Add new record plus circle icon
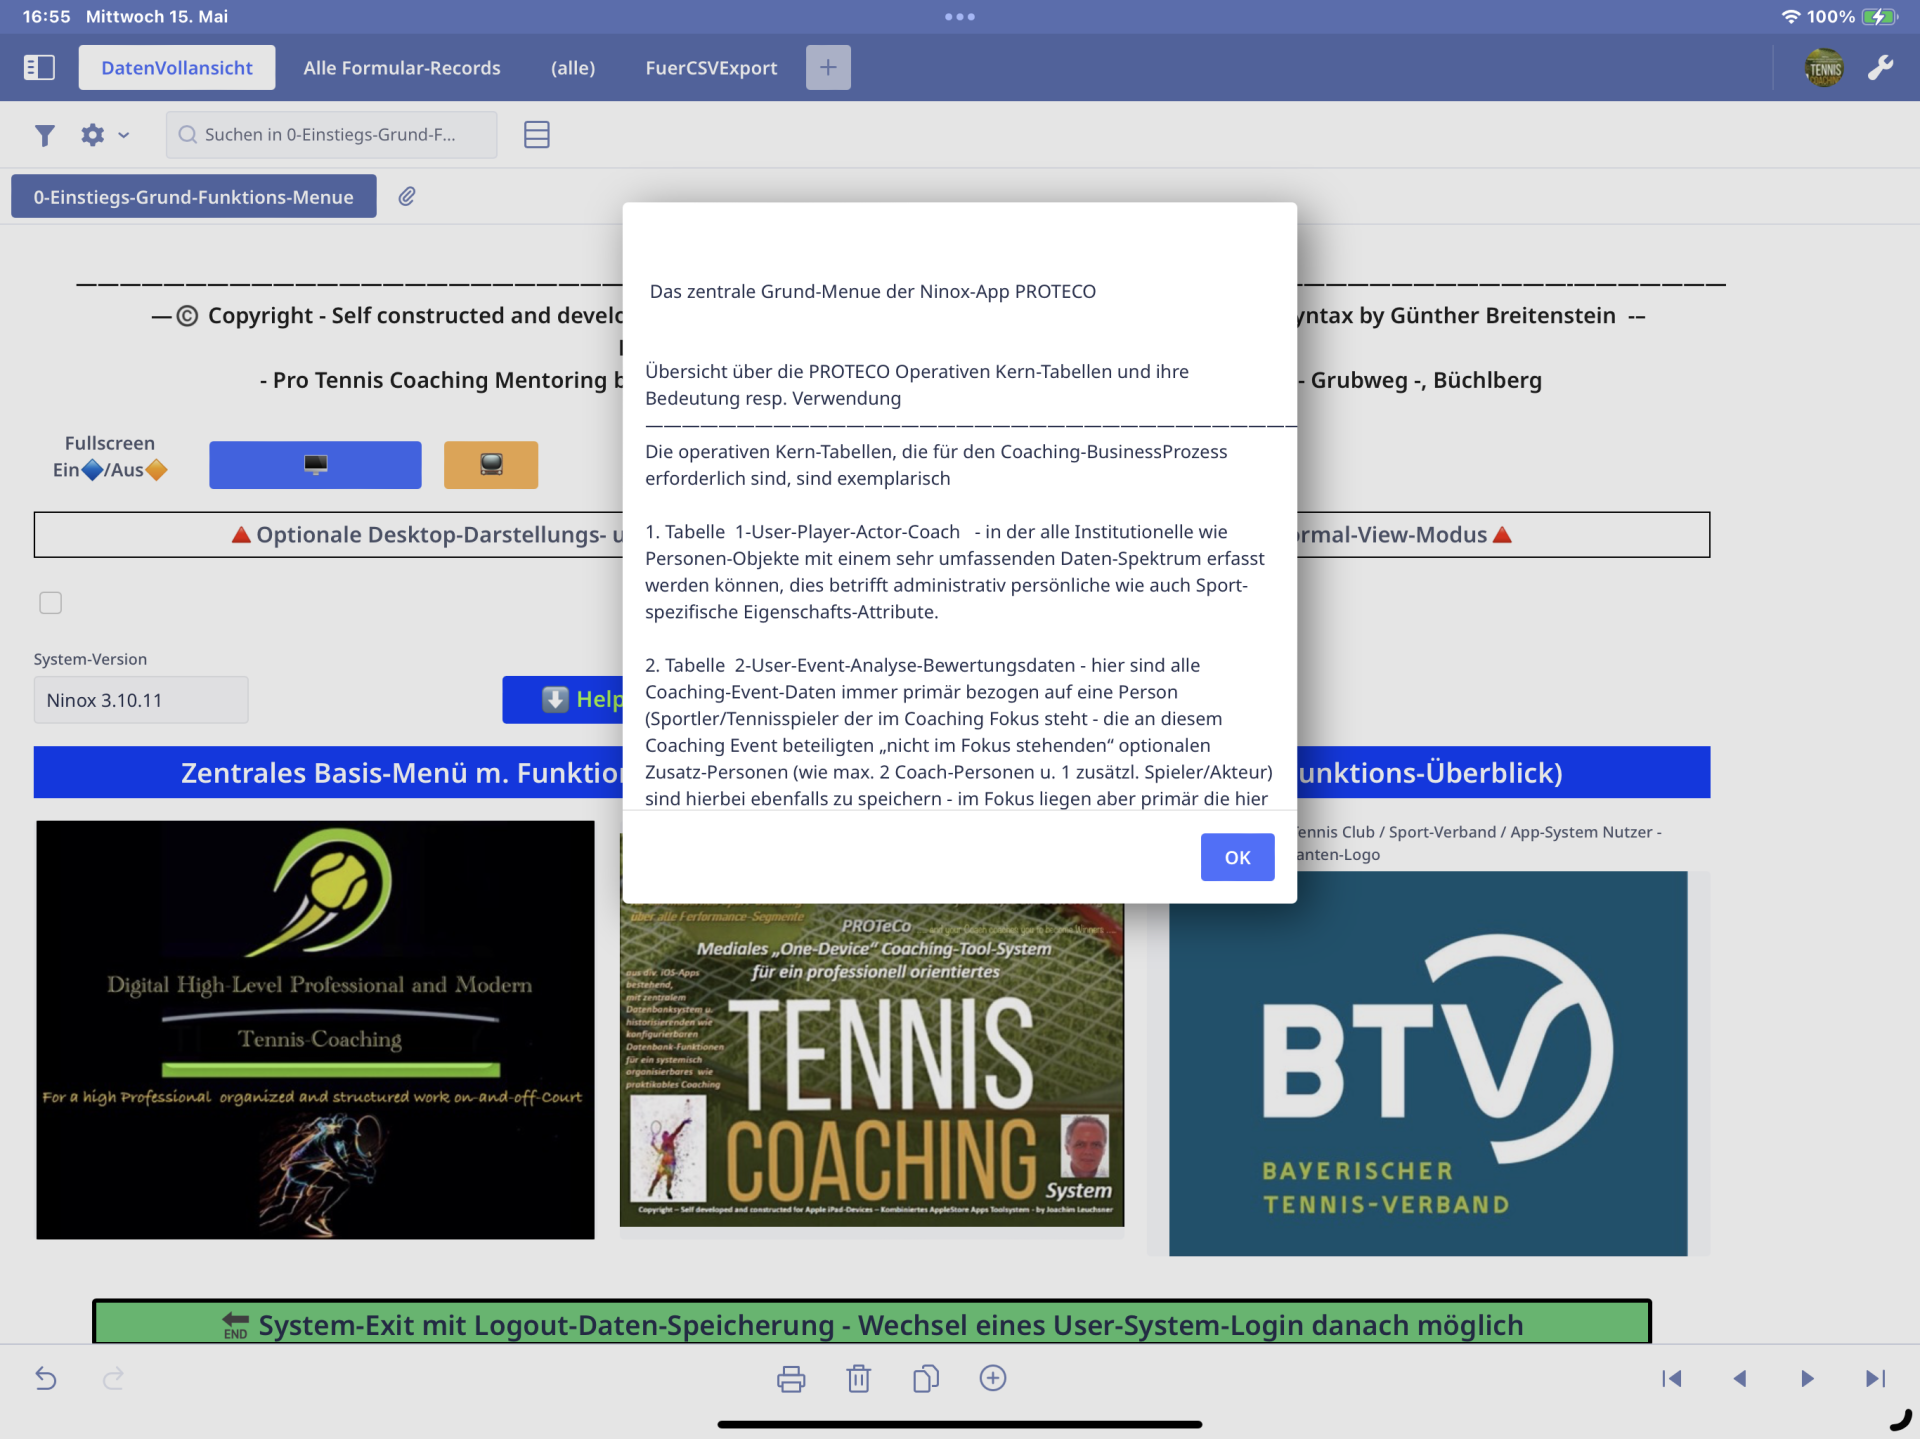1920x1439 pixels. 992,1379
